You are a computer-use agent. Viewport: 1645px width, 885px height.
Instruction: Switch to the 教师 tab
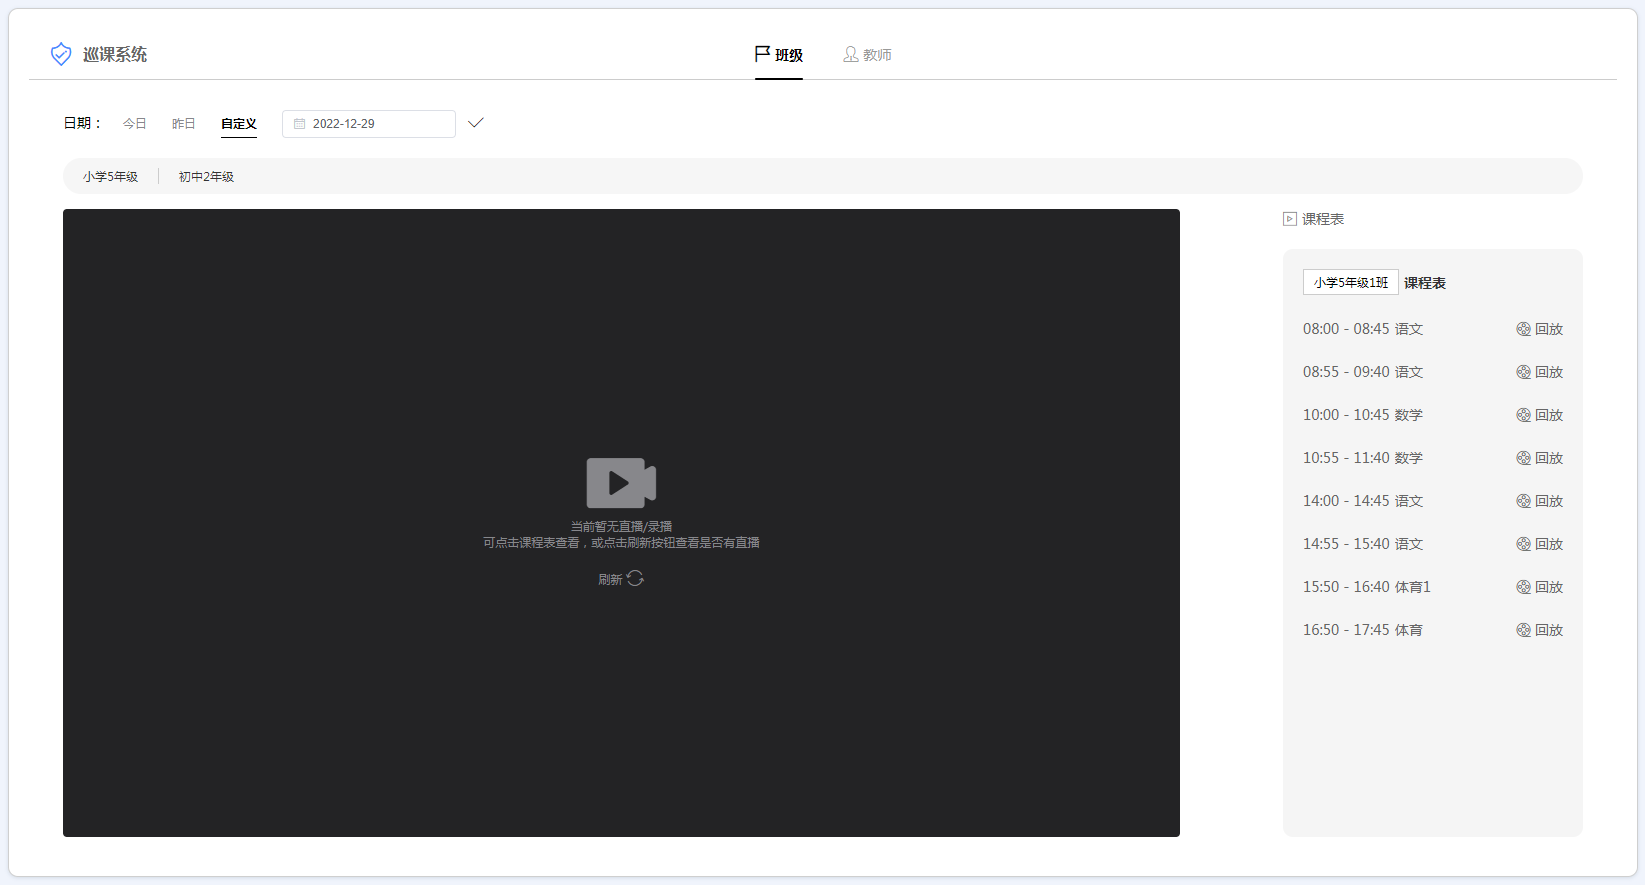[867, 55]
